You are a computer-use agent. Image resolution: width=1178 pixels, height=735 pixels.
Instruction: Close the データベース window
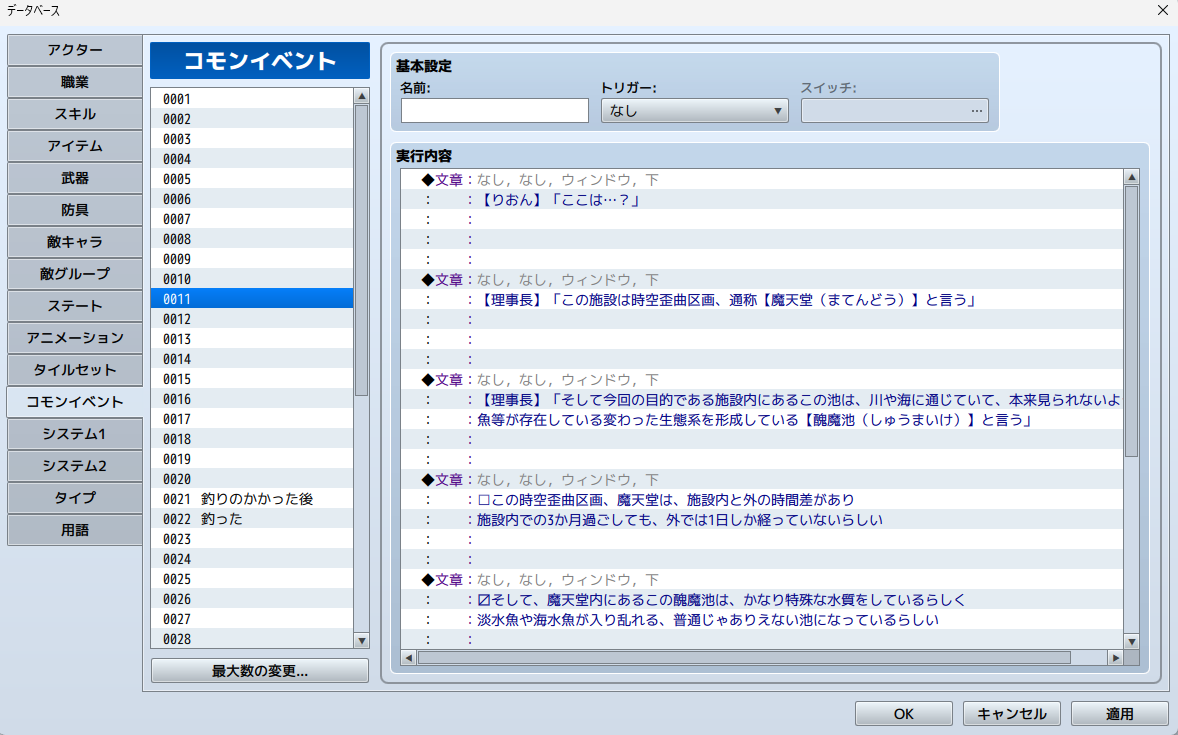(1161, 11)
